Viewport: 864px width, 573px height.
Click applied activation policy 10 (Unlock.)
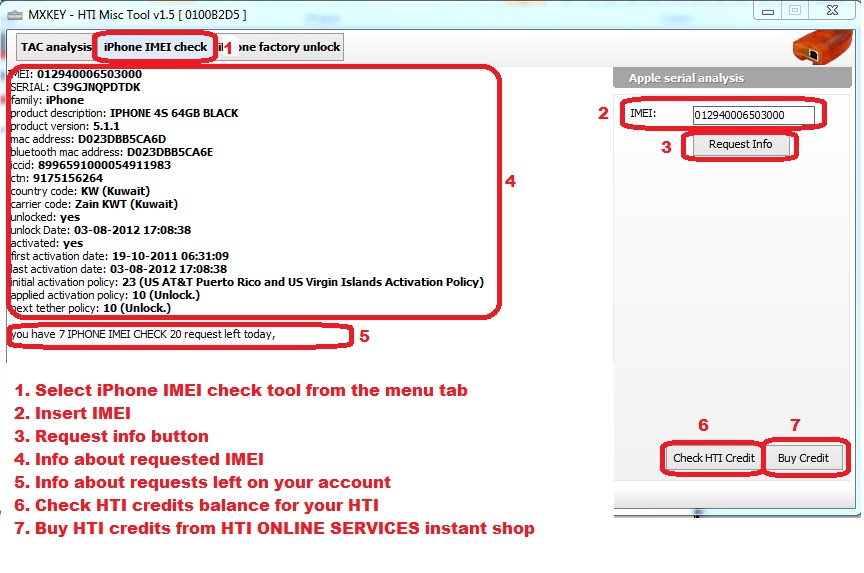click(105, 295)
